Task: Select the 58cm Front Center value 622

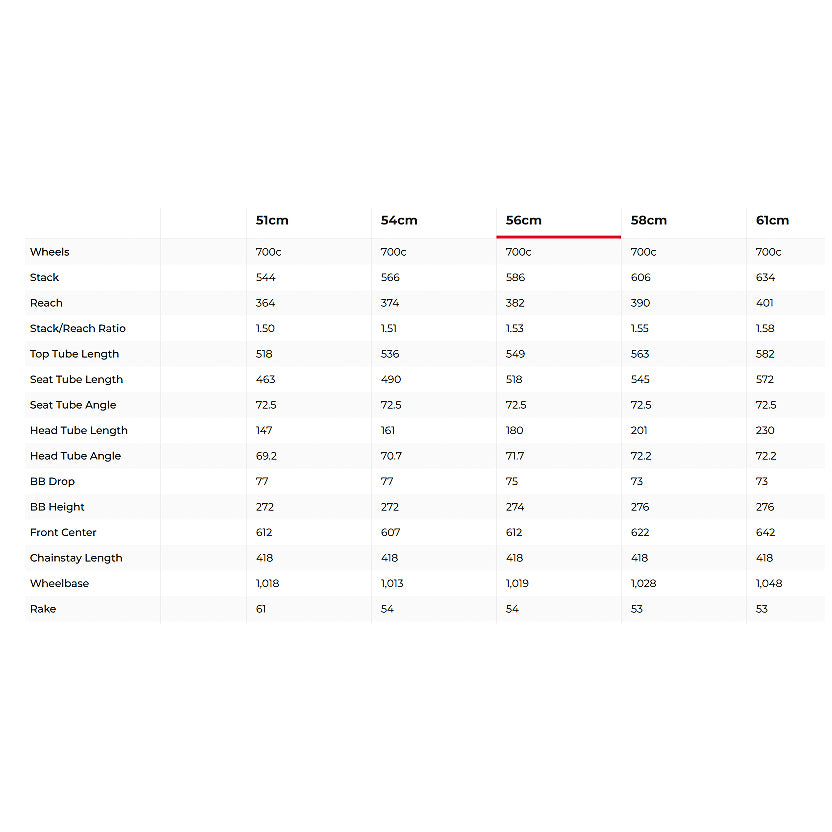Action: [641, 532]
